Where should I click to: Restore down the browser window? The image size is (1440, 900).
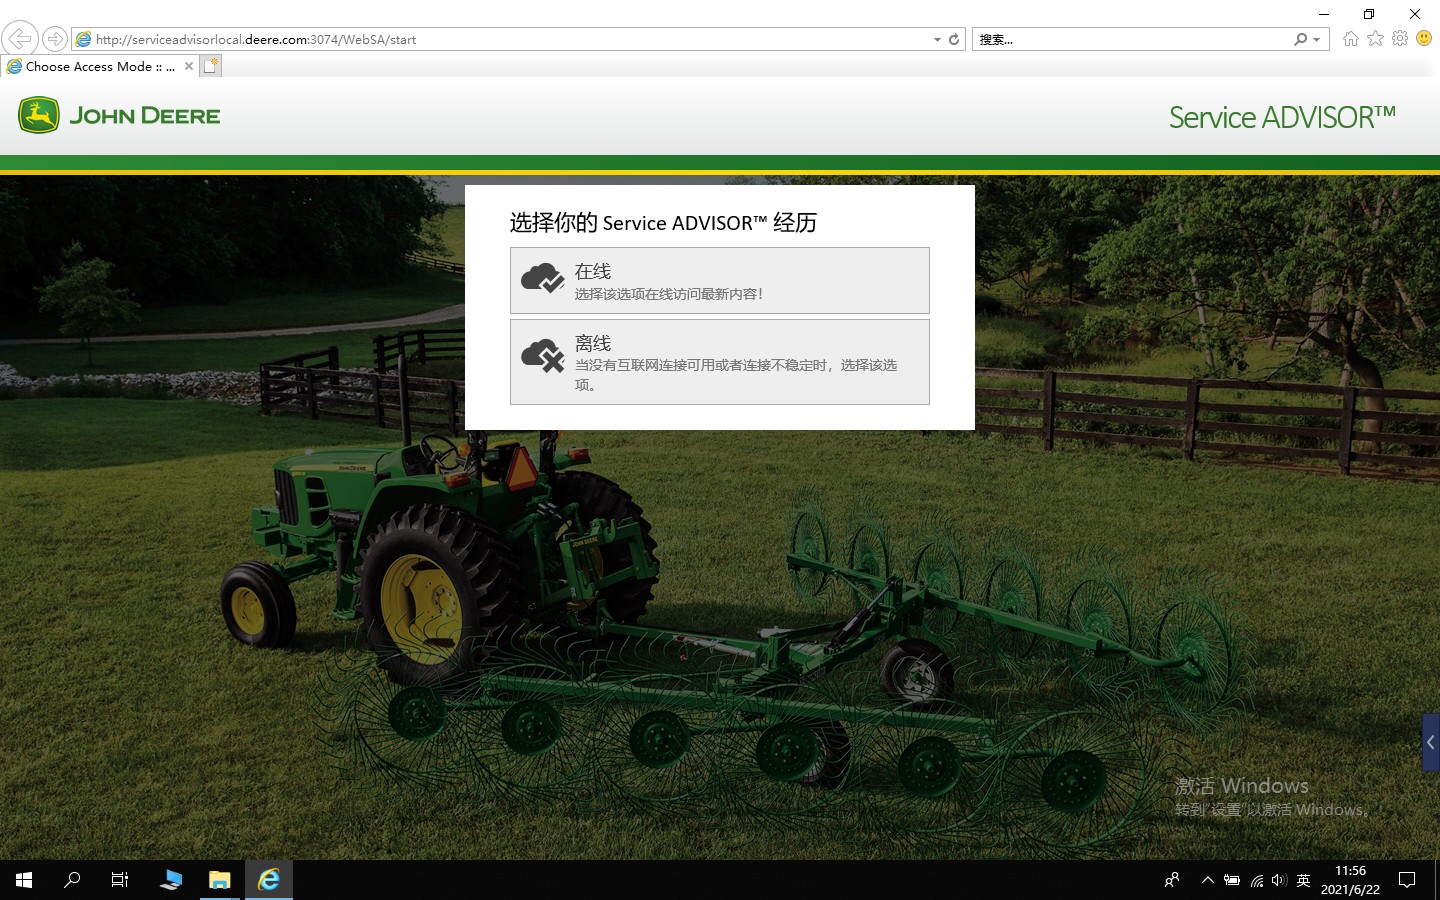(1369, 14)
